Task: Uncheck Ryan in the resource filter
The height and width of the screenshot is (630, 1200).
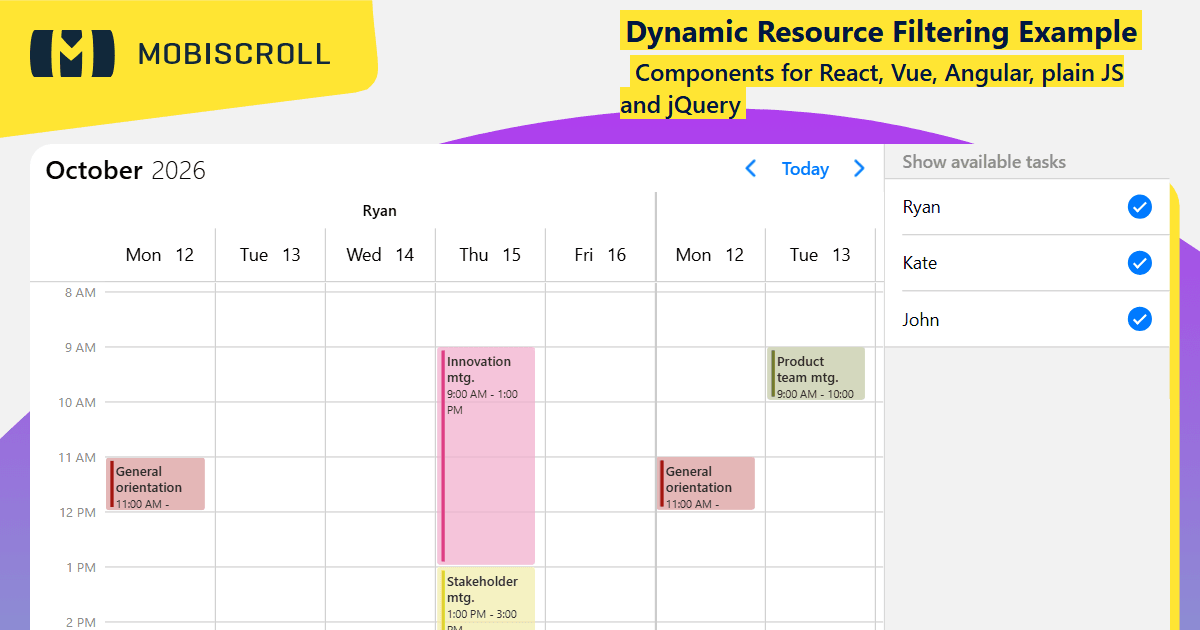Action: (1139, 207)
